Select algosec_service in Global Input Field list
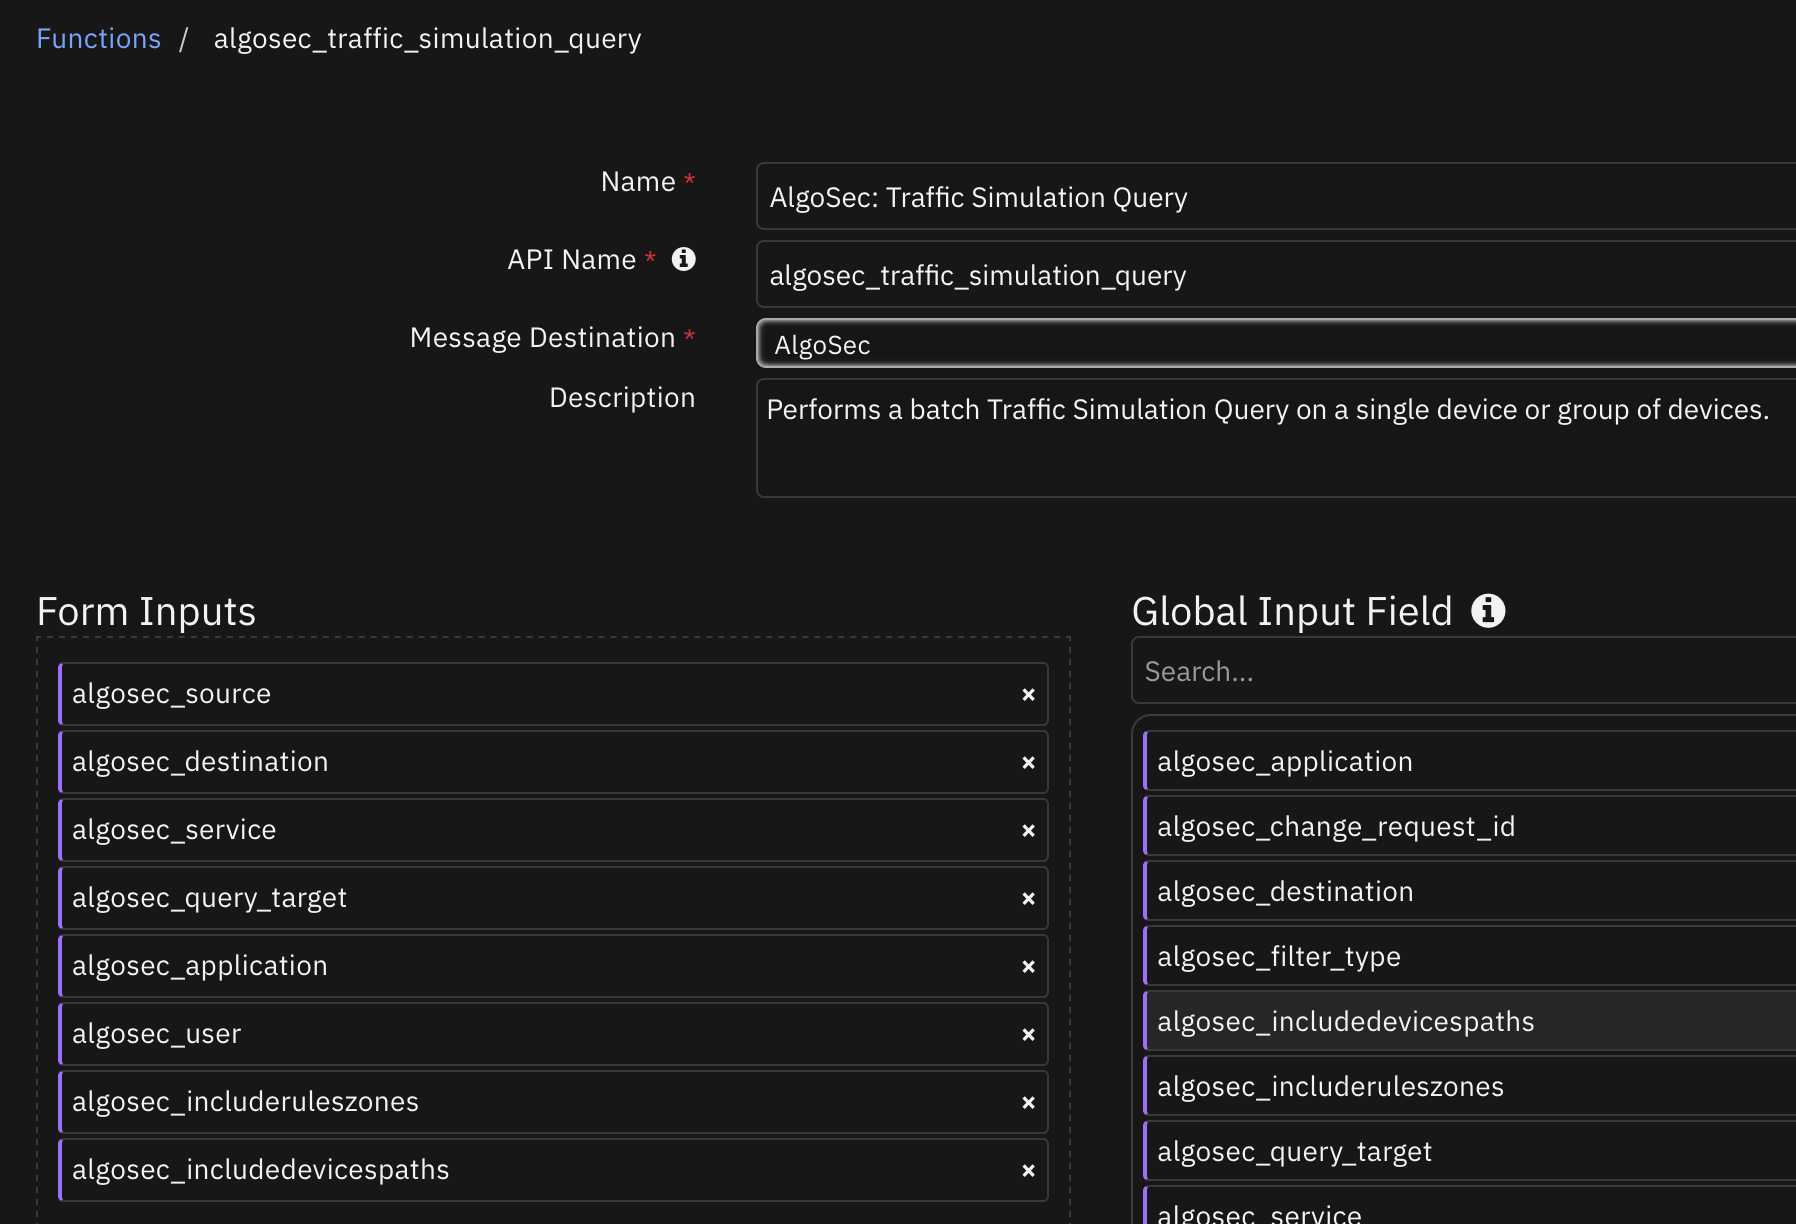Image resolution: width=1796 pixels, height=1224 pixels. 1470,1206
